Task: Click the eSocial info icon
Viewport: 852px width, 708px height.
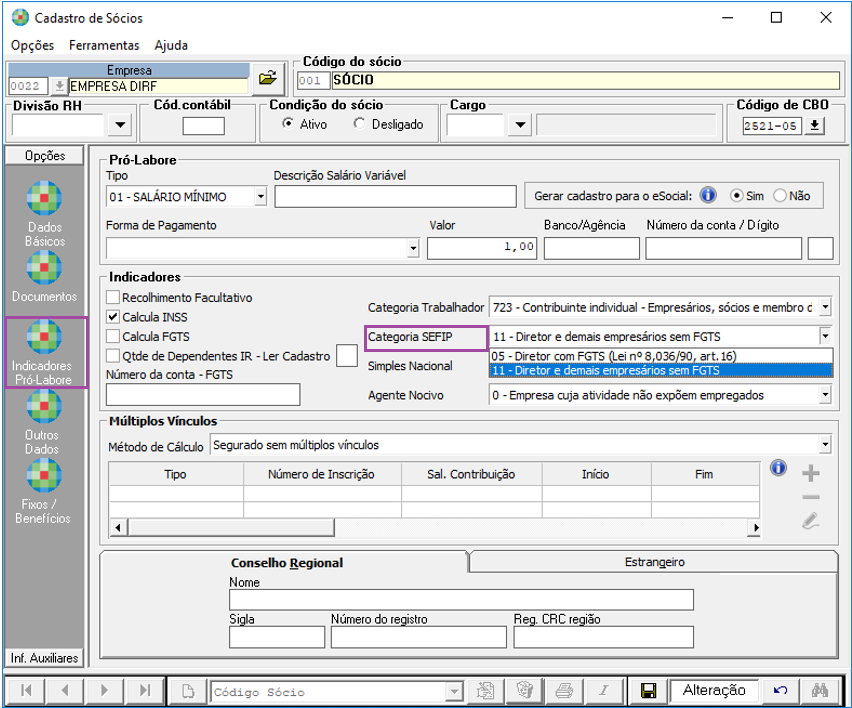Action: pyautogui.click(x=707, y=195)
